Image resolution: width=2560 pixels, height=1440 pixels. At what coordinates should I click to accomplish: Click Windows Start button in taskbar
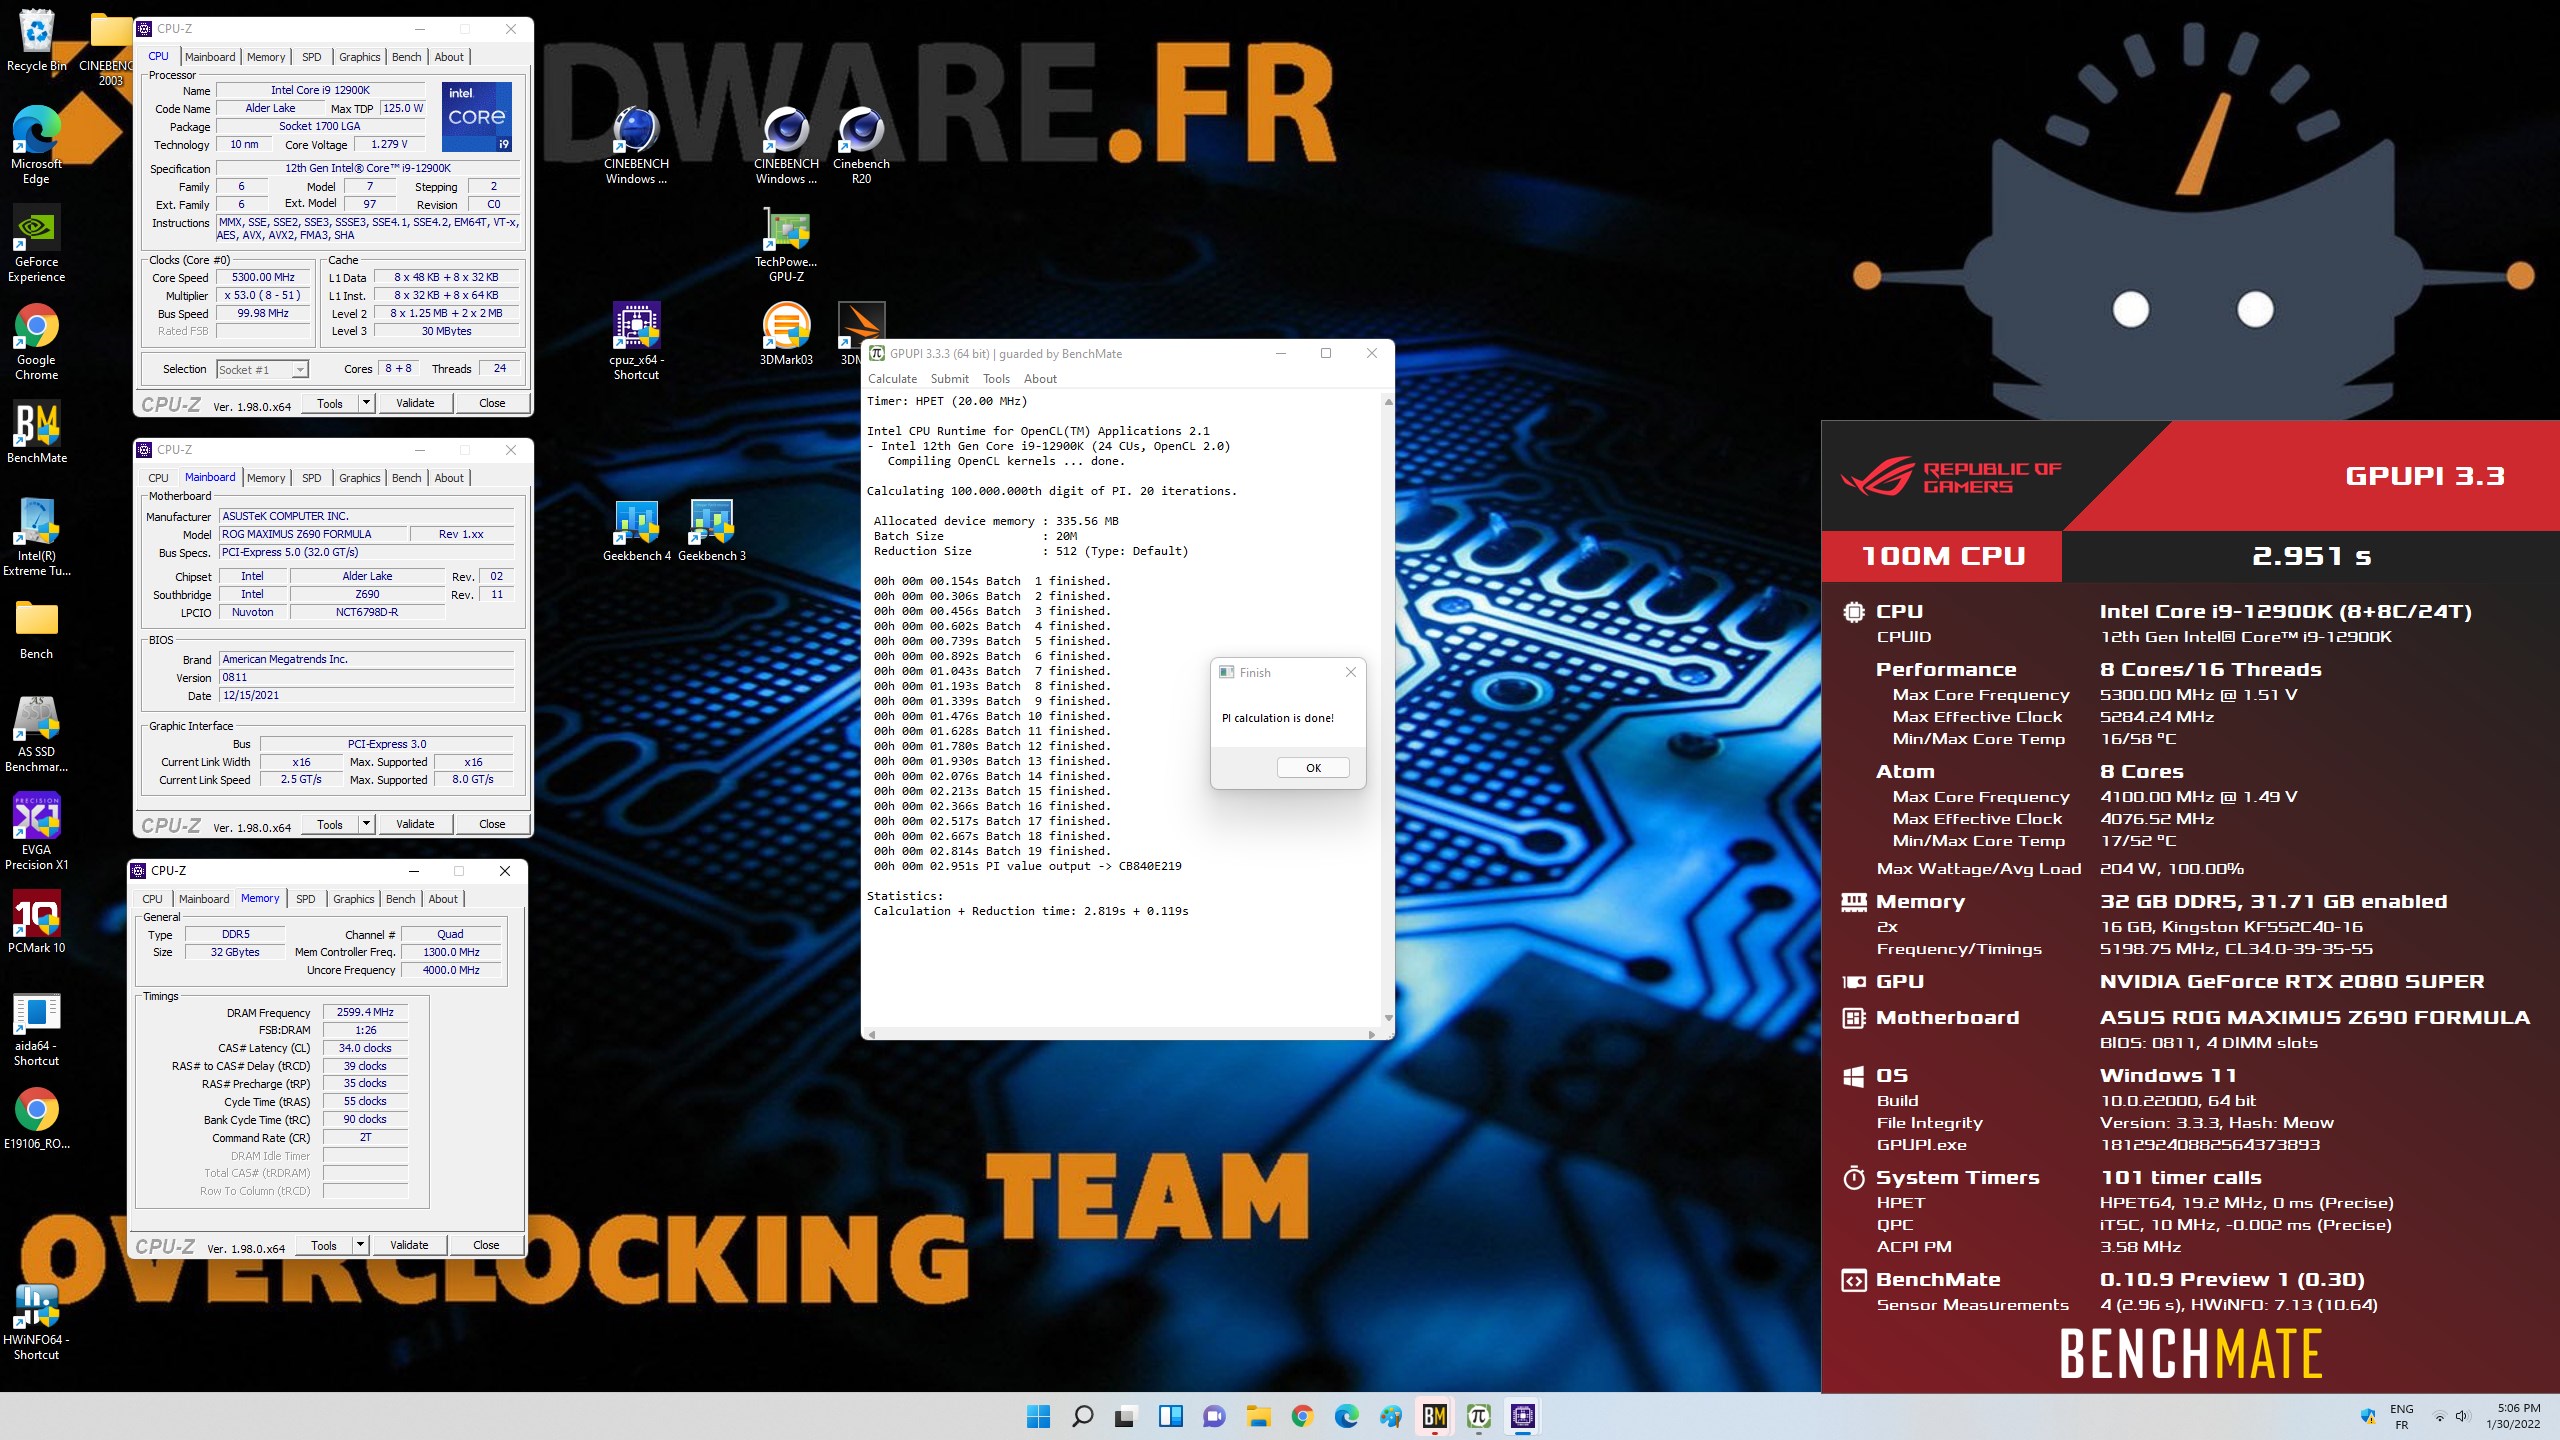1038,1416
